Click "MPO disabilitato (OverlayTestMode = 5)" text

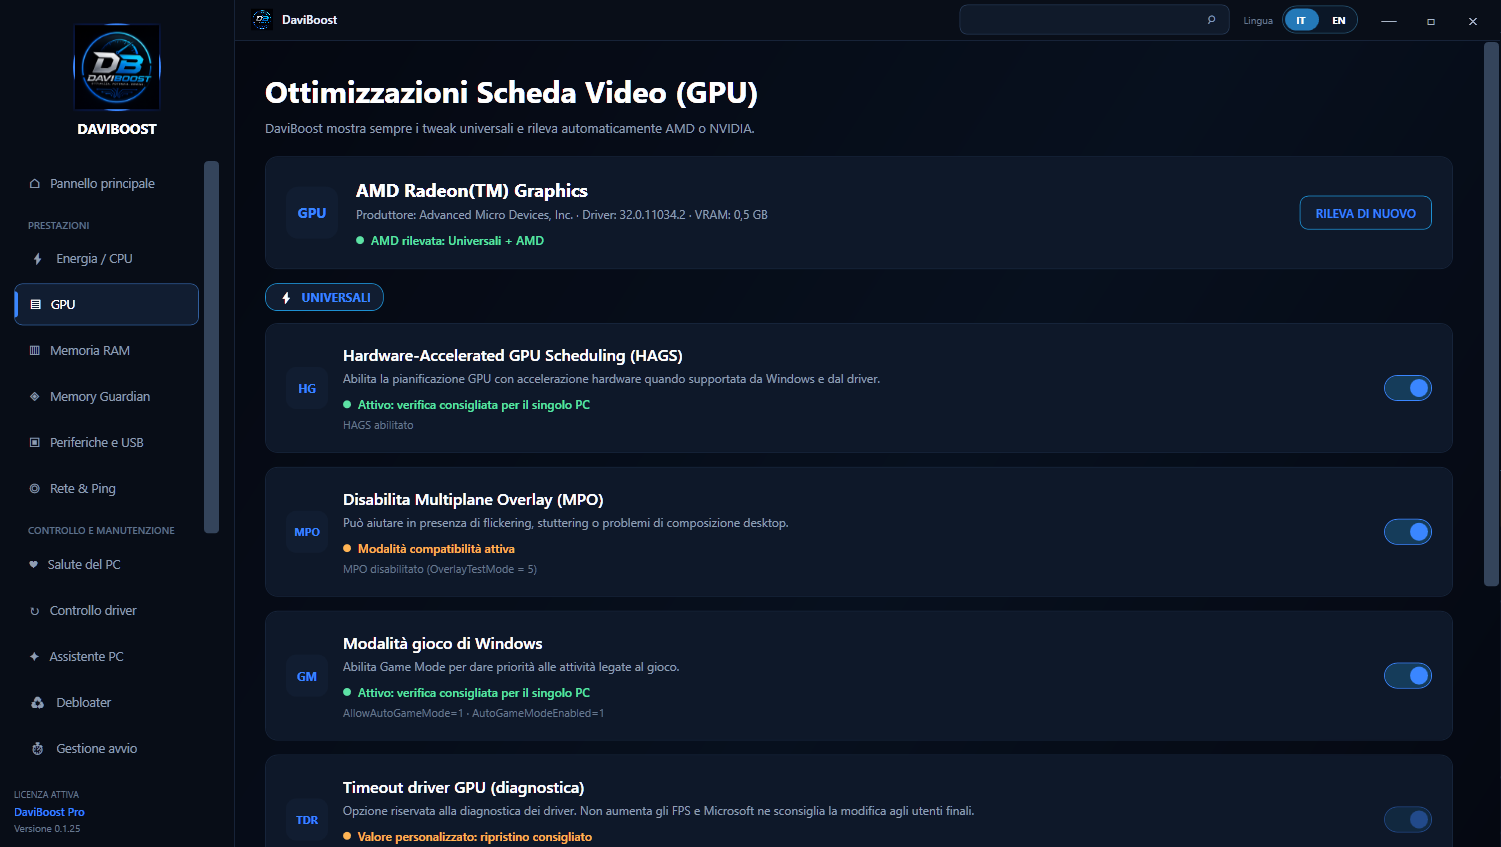(440, 569)
